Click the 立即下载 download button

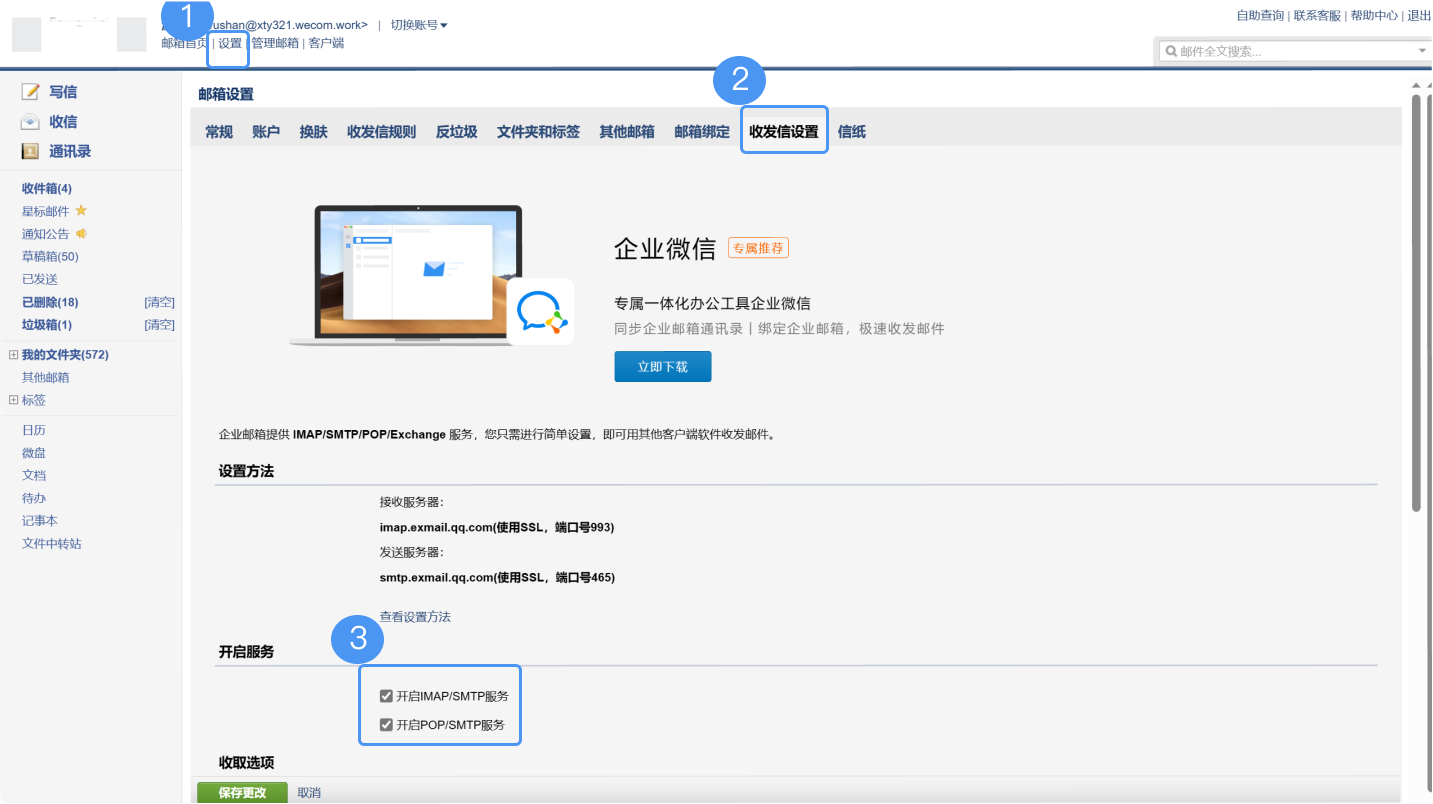(662, 366)
